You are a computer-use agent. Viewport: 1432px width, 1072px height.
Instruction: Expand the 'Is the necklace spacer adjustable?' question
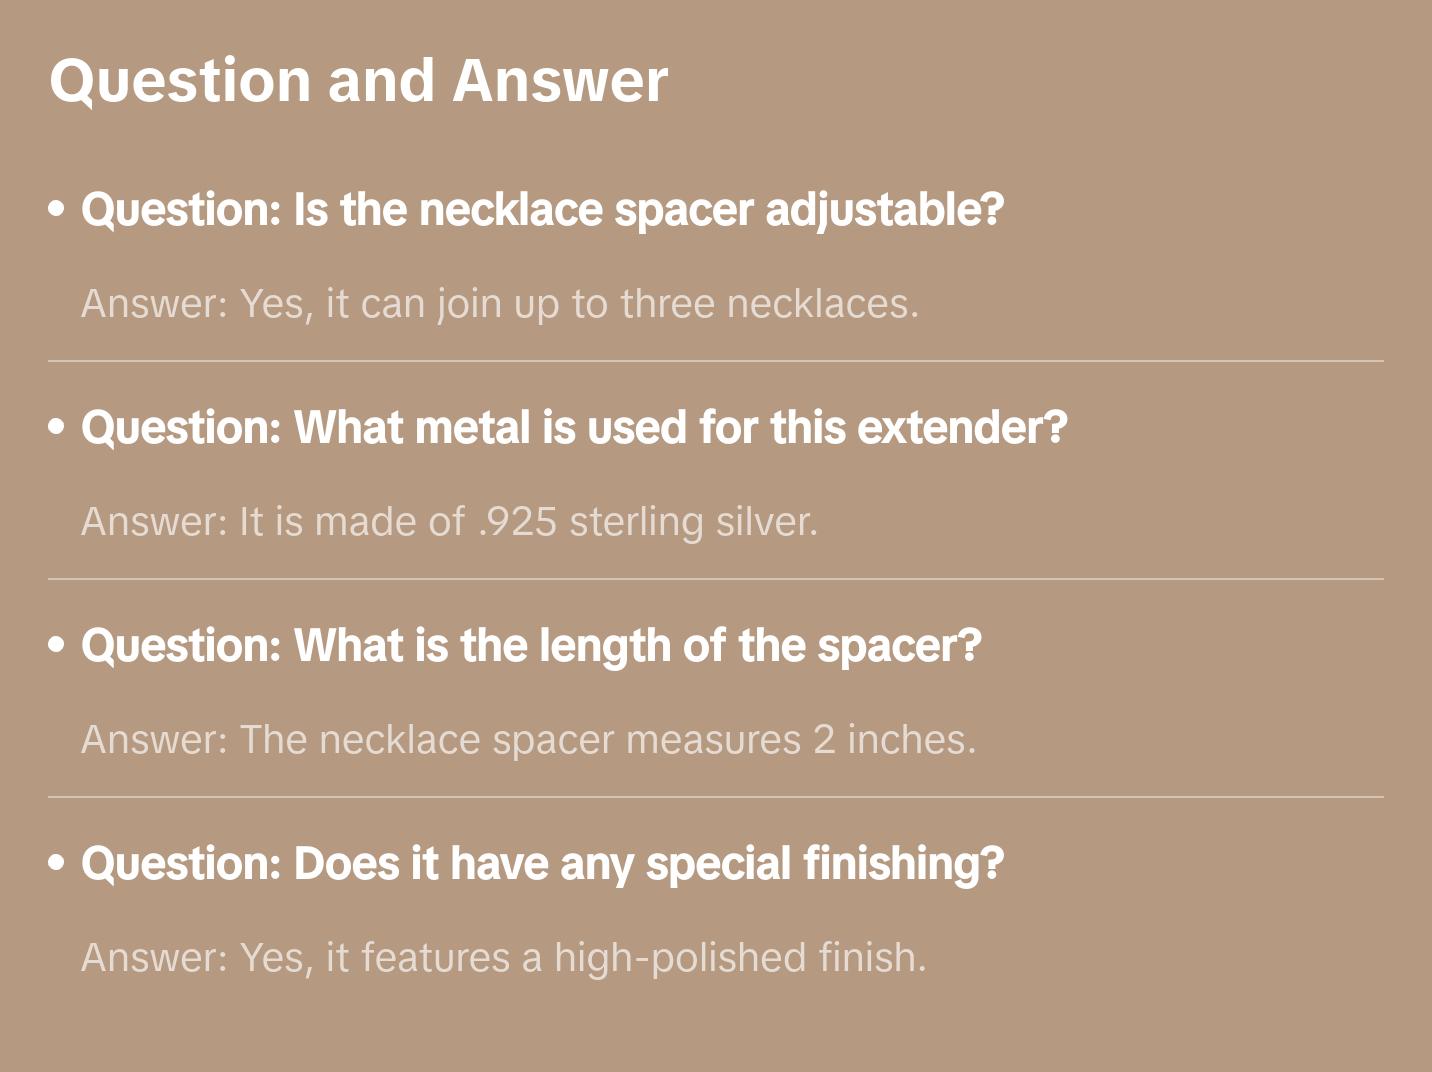[x=542, y=210]
